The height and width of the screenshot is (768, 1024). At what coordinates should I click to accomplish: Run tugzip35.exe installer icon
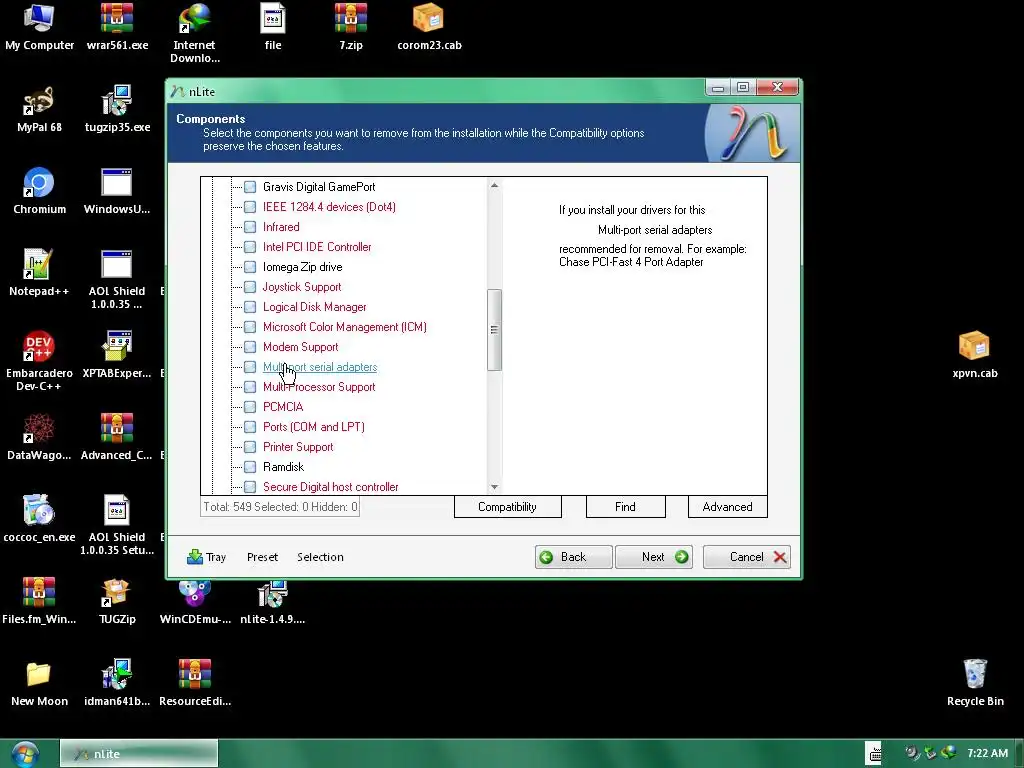point(118,109)
